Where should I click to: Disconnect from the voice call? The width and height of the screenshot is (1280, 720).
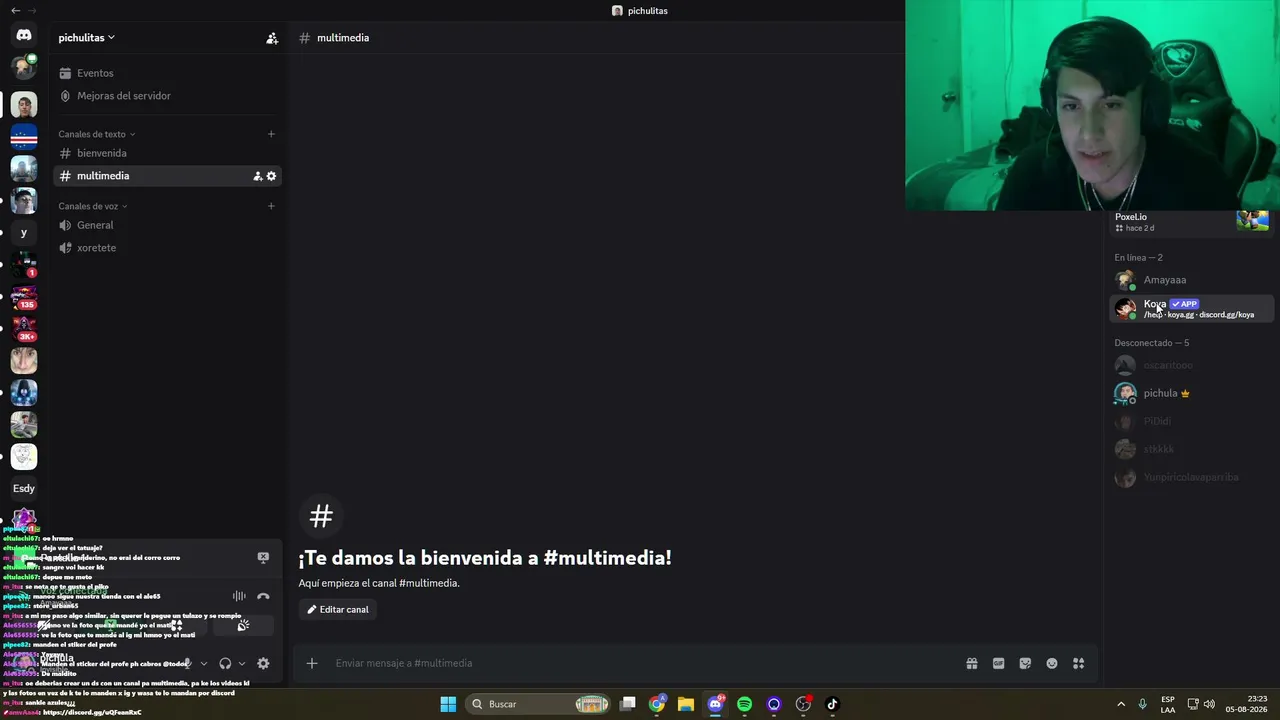click(263, 596)
